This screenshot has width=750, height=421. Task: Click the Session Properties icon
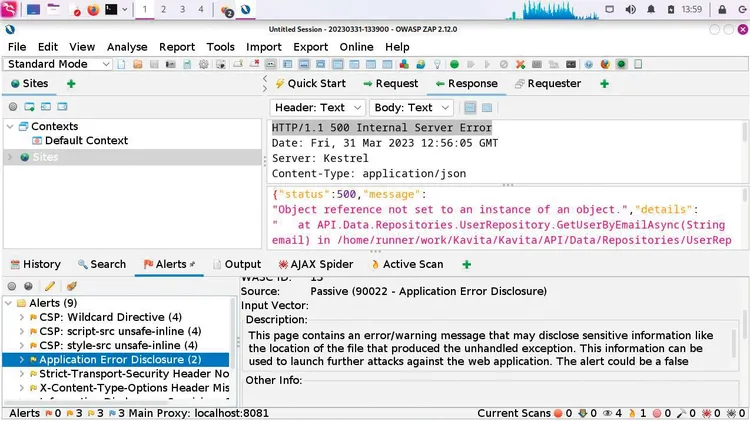click(187, 64)
